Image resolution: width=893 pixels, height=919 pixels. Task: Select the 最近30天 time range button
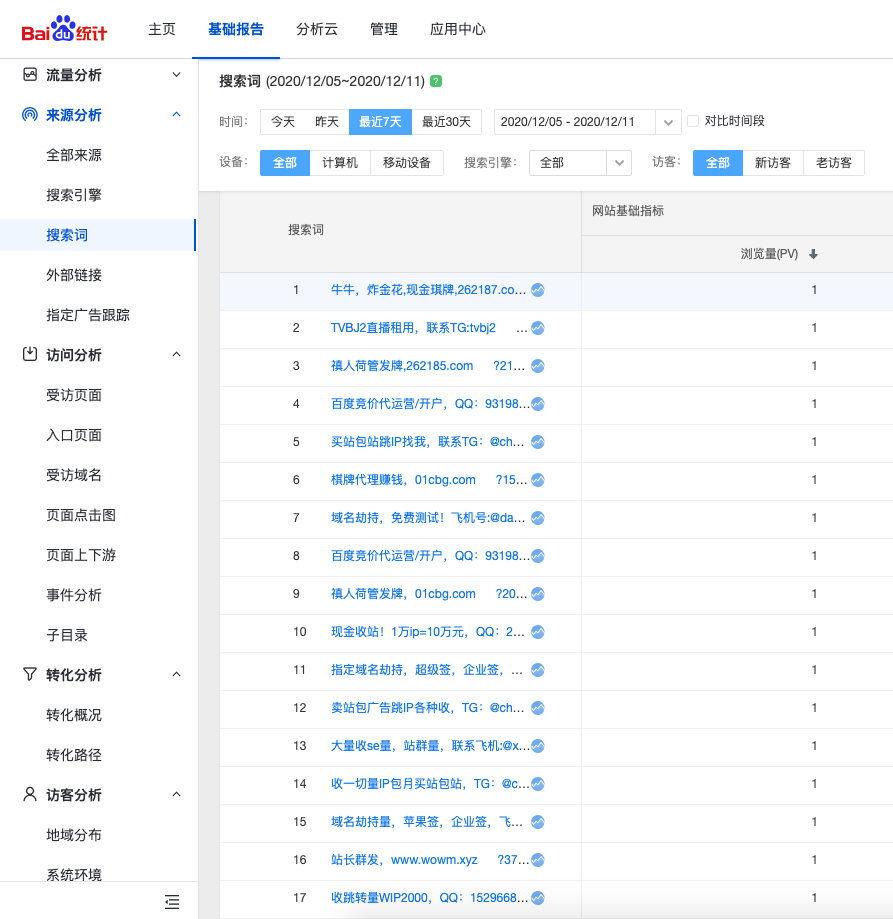pos(446,122)
